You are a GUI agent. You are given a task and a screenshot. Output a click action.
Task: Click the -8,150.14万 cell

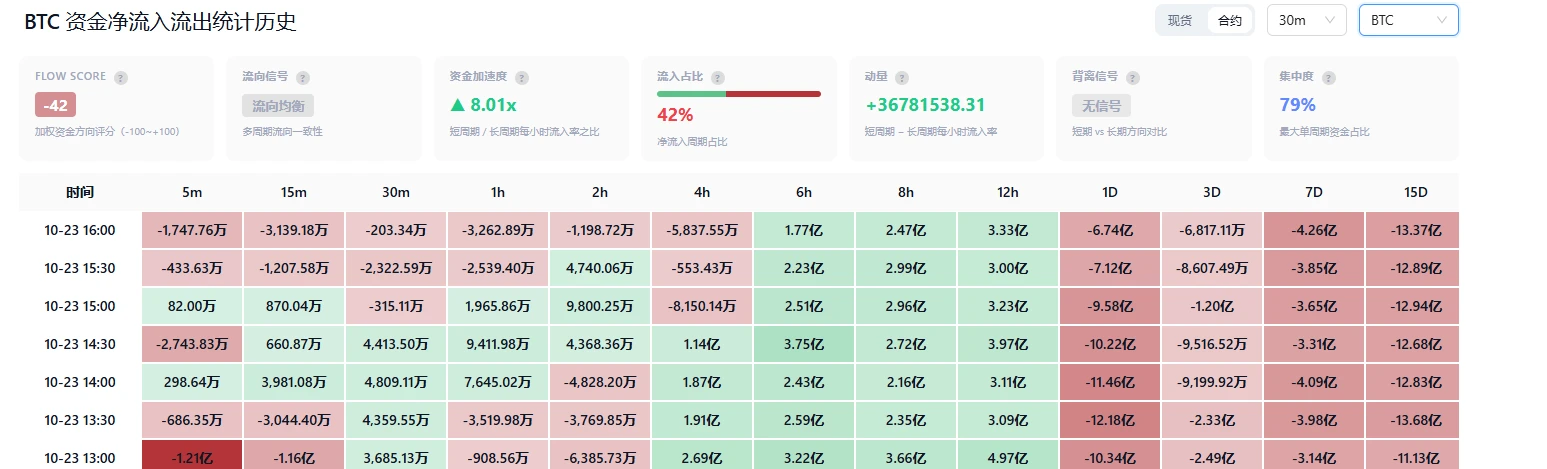click(703, 306)
